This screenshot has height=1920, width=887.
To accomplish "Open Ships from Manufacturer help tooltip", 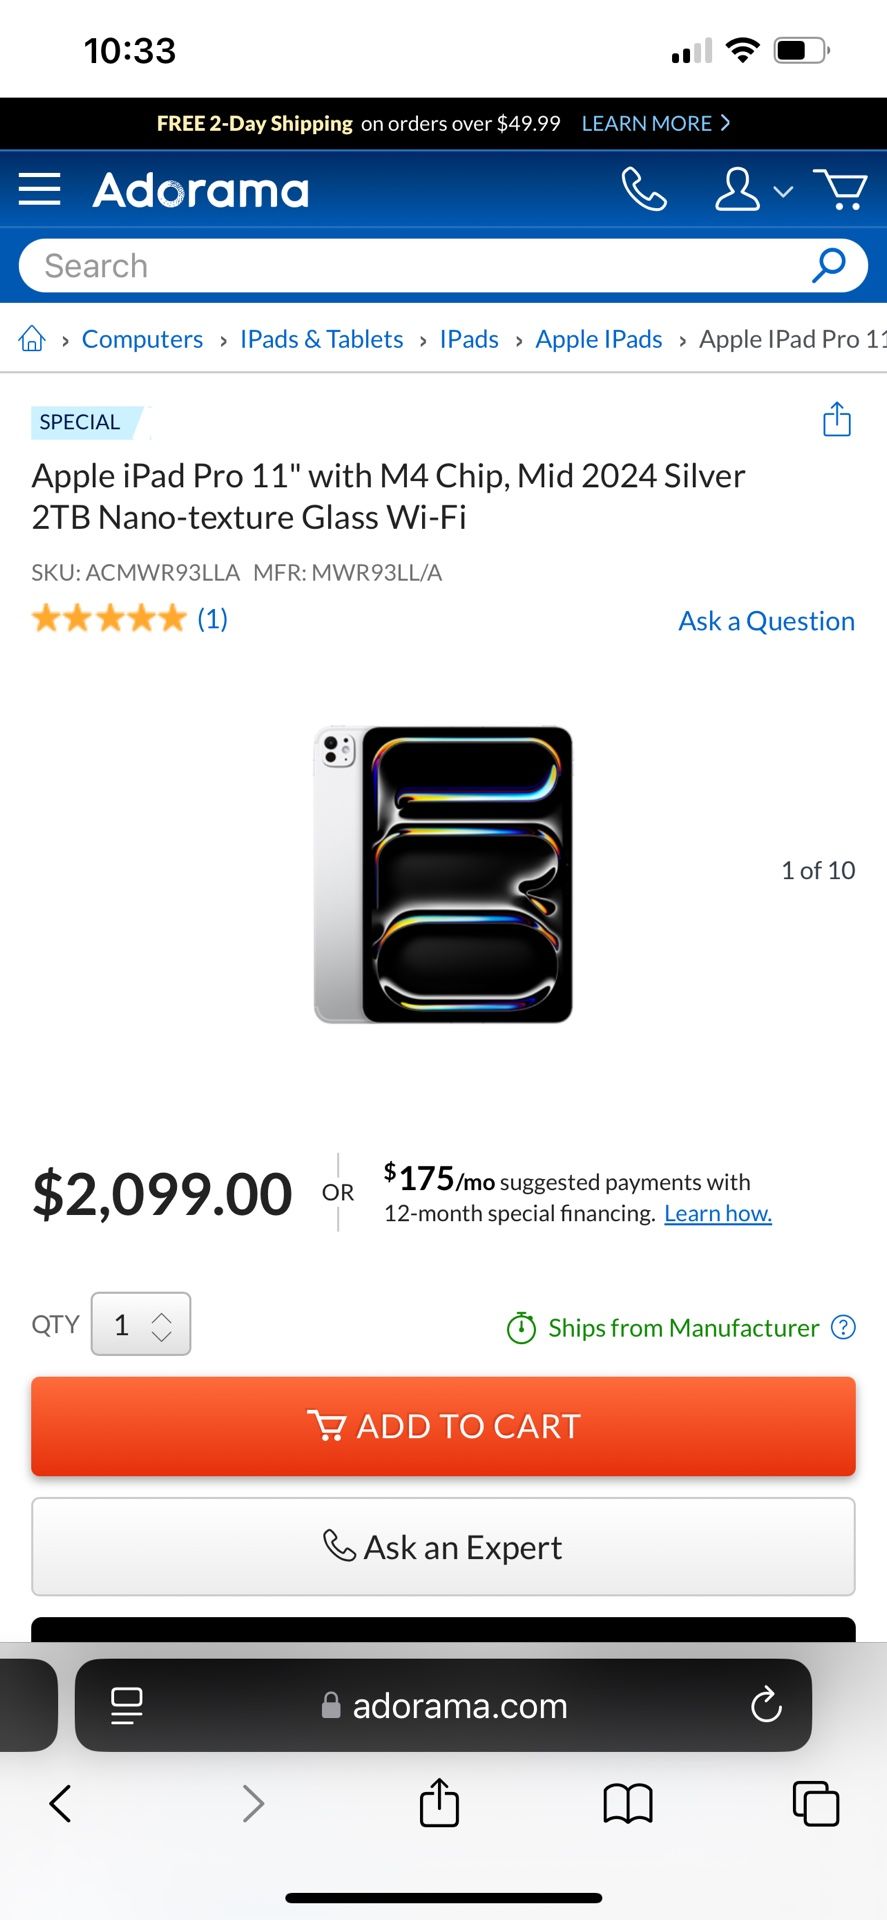I will click(844, 1327).
